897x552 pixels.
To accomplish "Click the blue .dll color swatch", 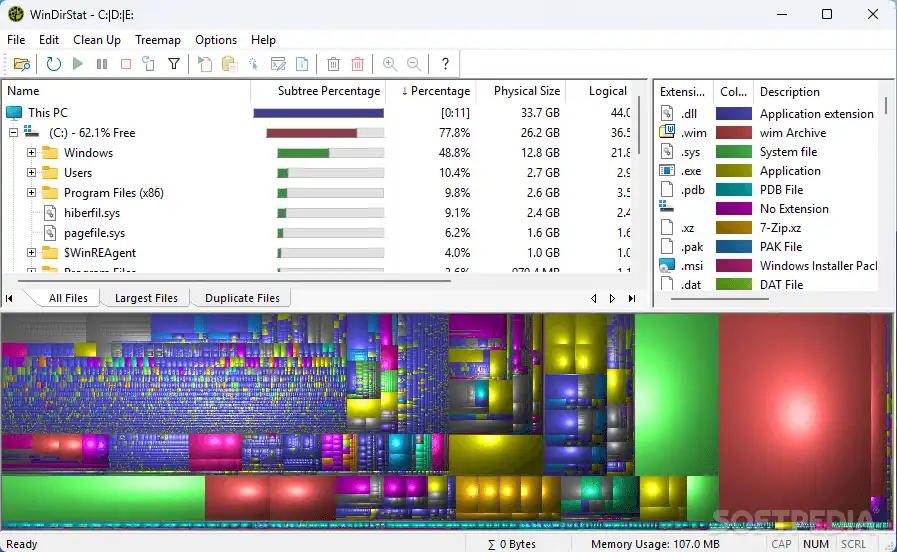I will coord(733,114).
